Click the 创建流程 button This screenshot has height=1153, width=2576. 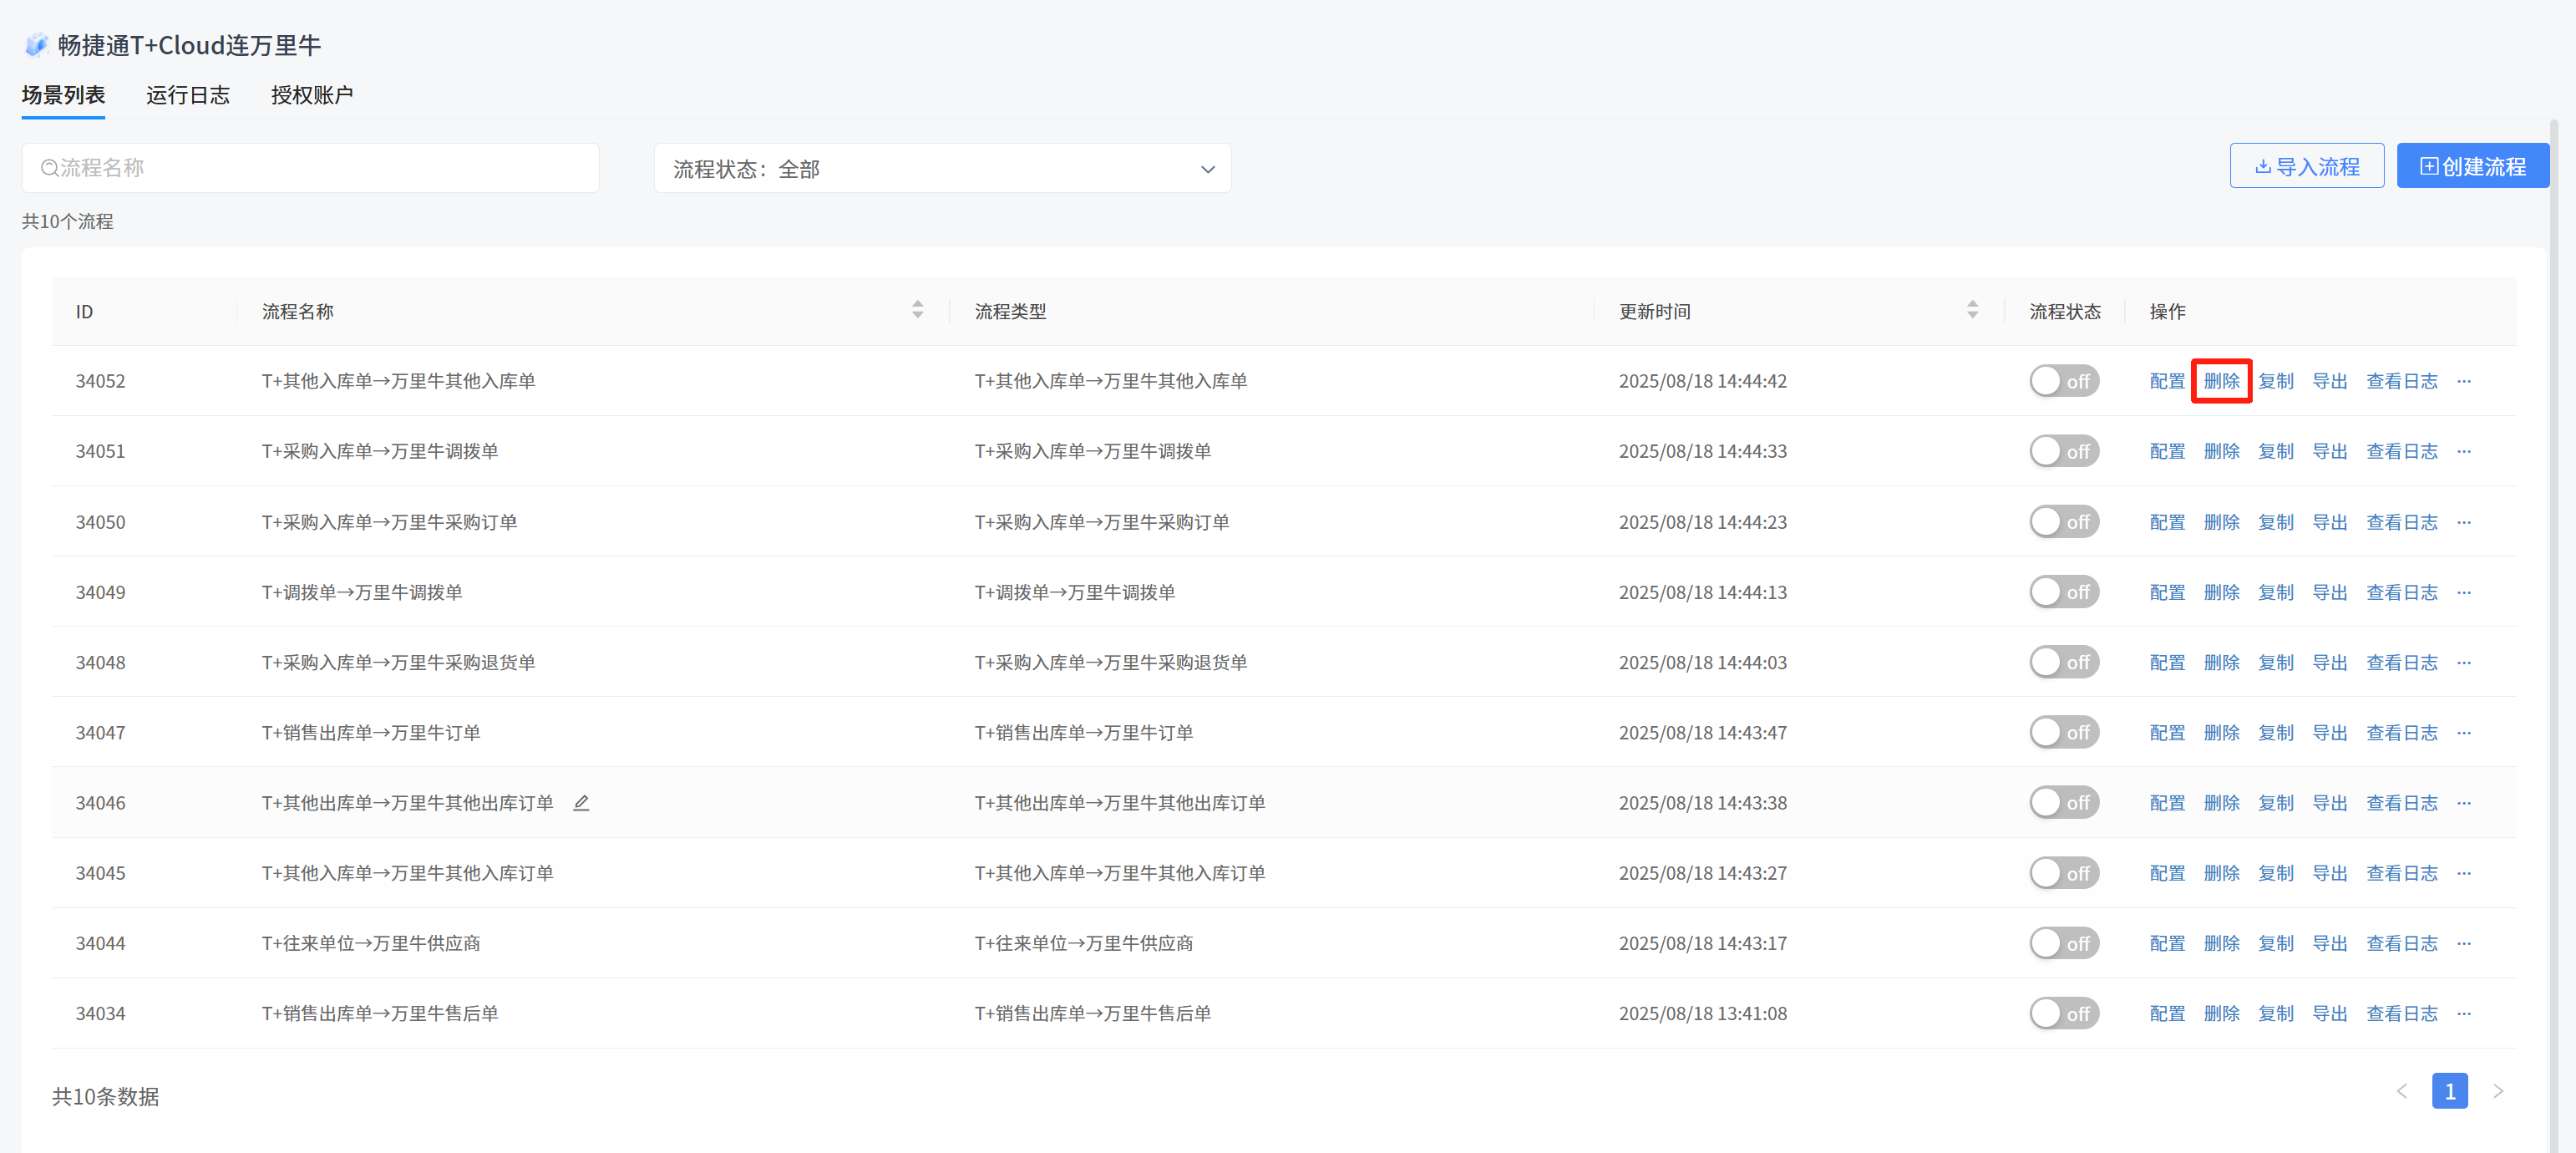(2472, 166)
